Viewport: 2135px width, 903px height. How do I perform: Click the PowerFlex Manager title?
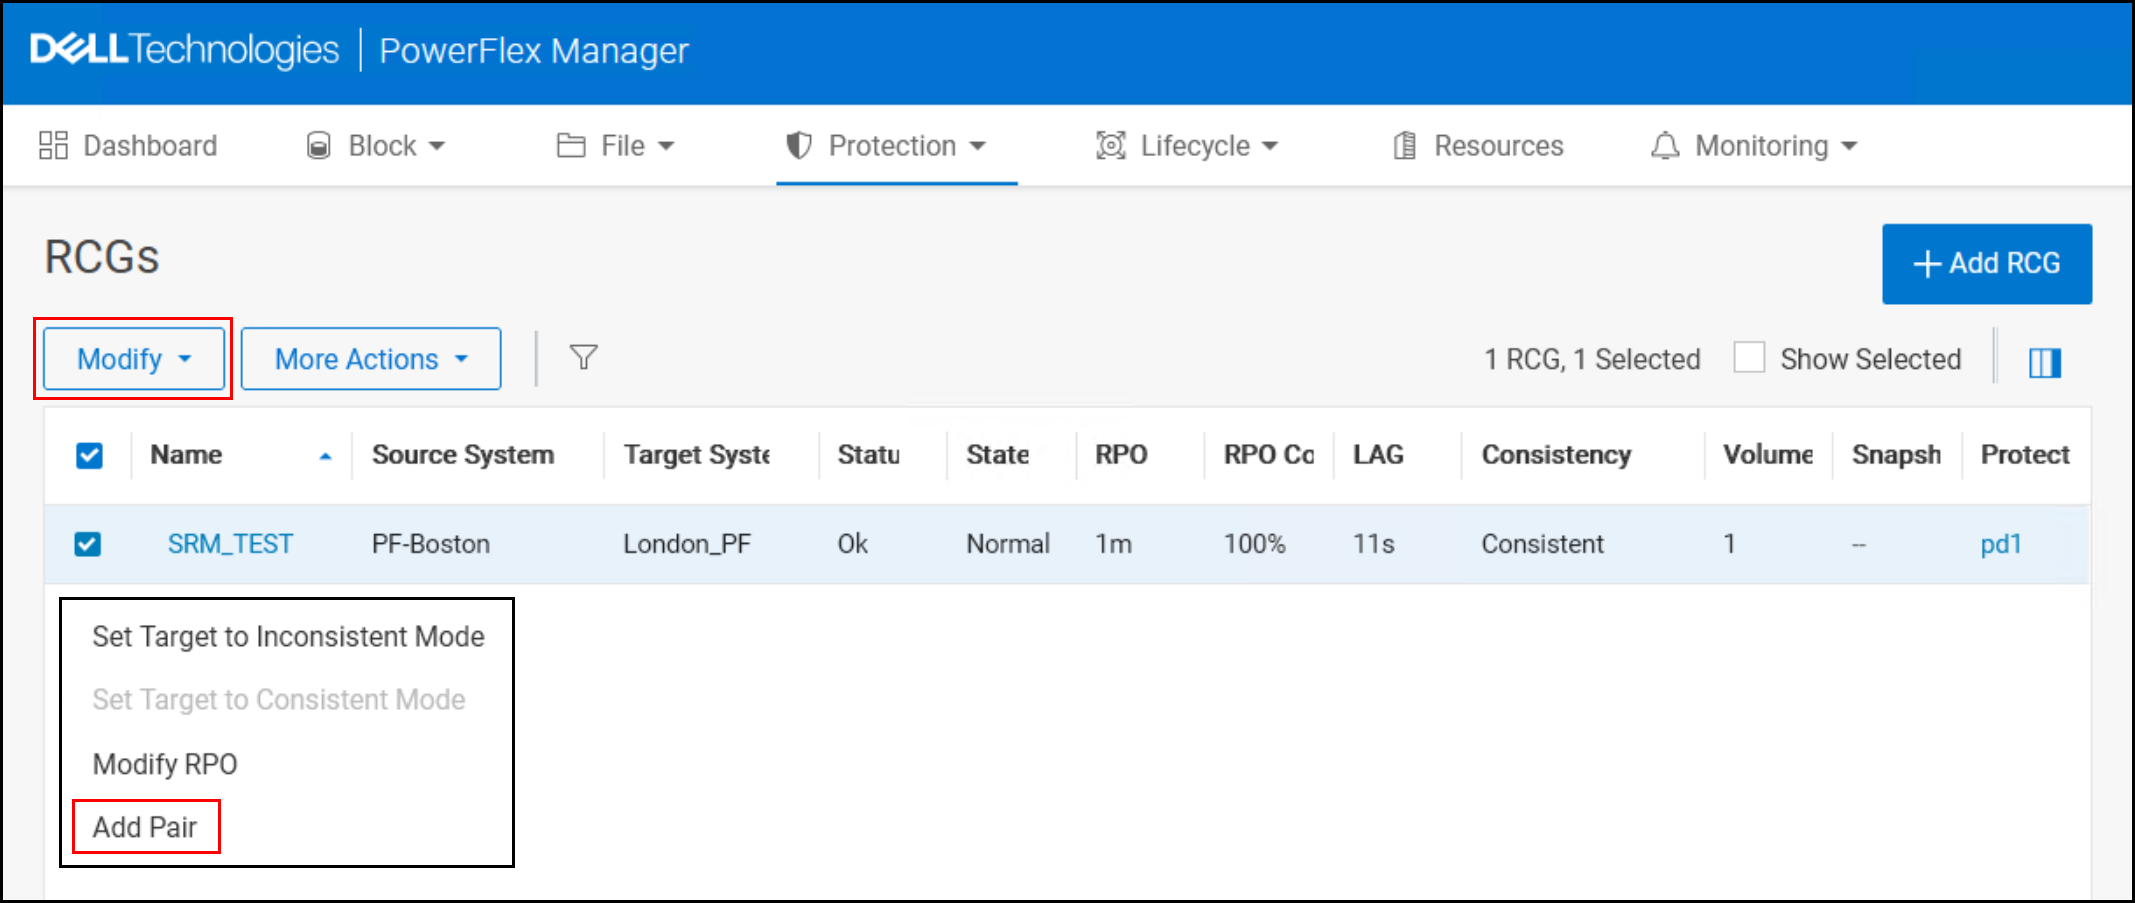tap(534, 51)
